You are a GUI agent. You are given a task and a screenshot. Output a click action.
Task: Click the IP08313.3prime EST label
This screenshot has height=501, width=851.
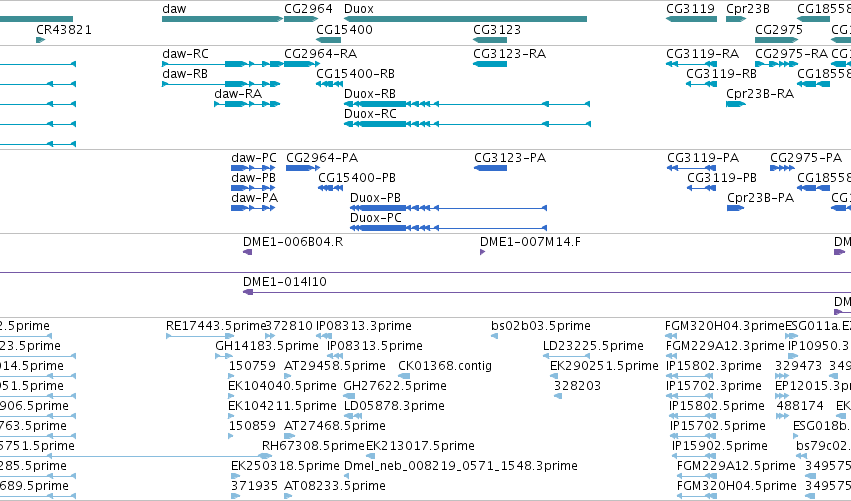[x=364, y=326]
